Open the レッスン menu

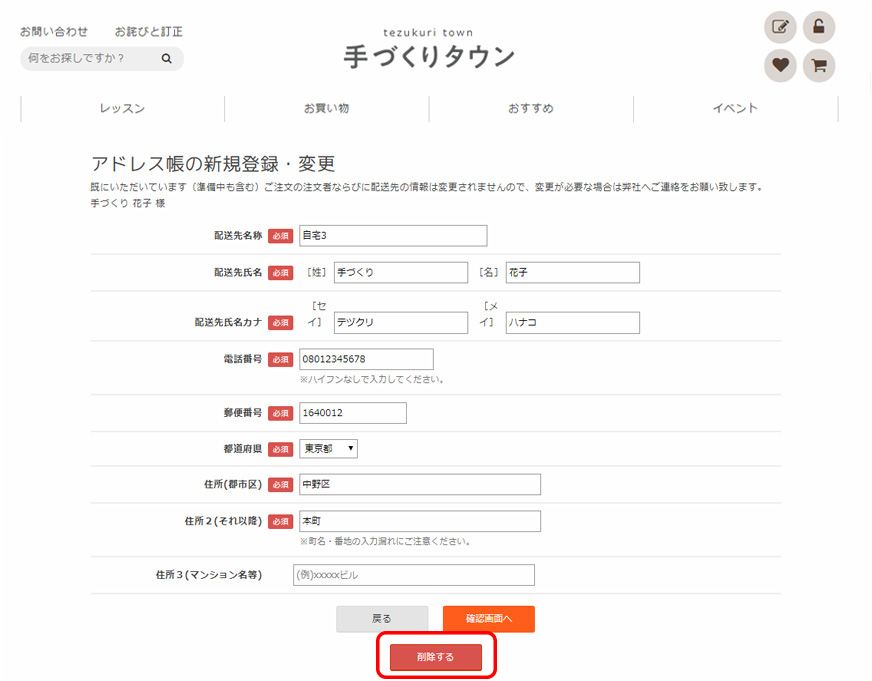(x=122, y=109)
